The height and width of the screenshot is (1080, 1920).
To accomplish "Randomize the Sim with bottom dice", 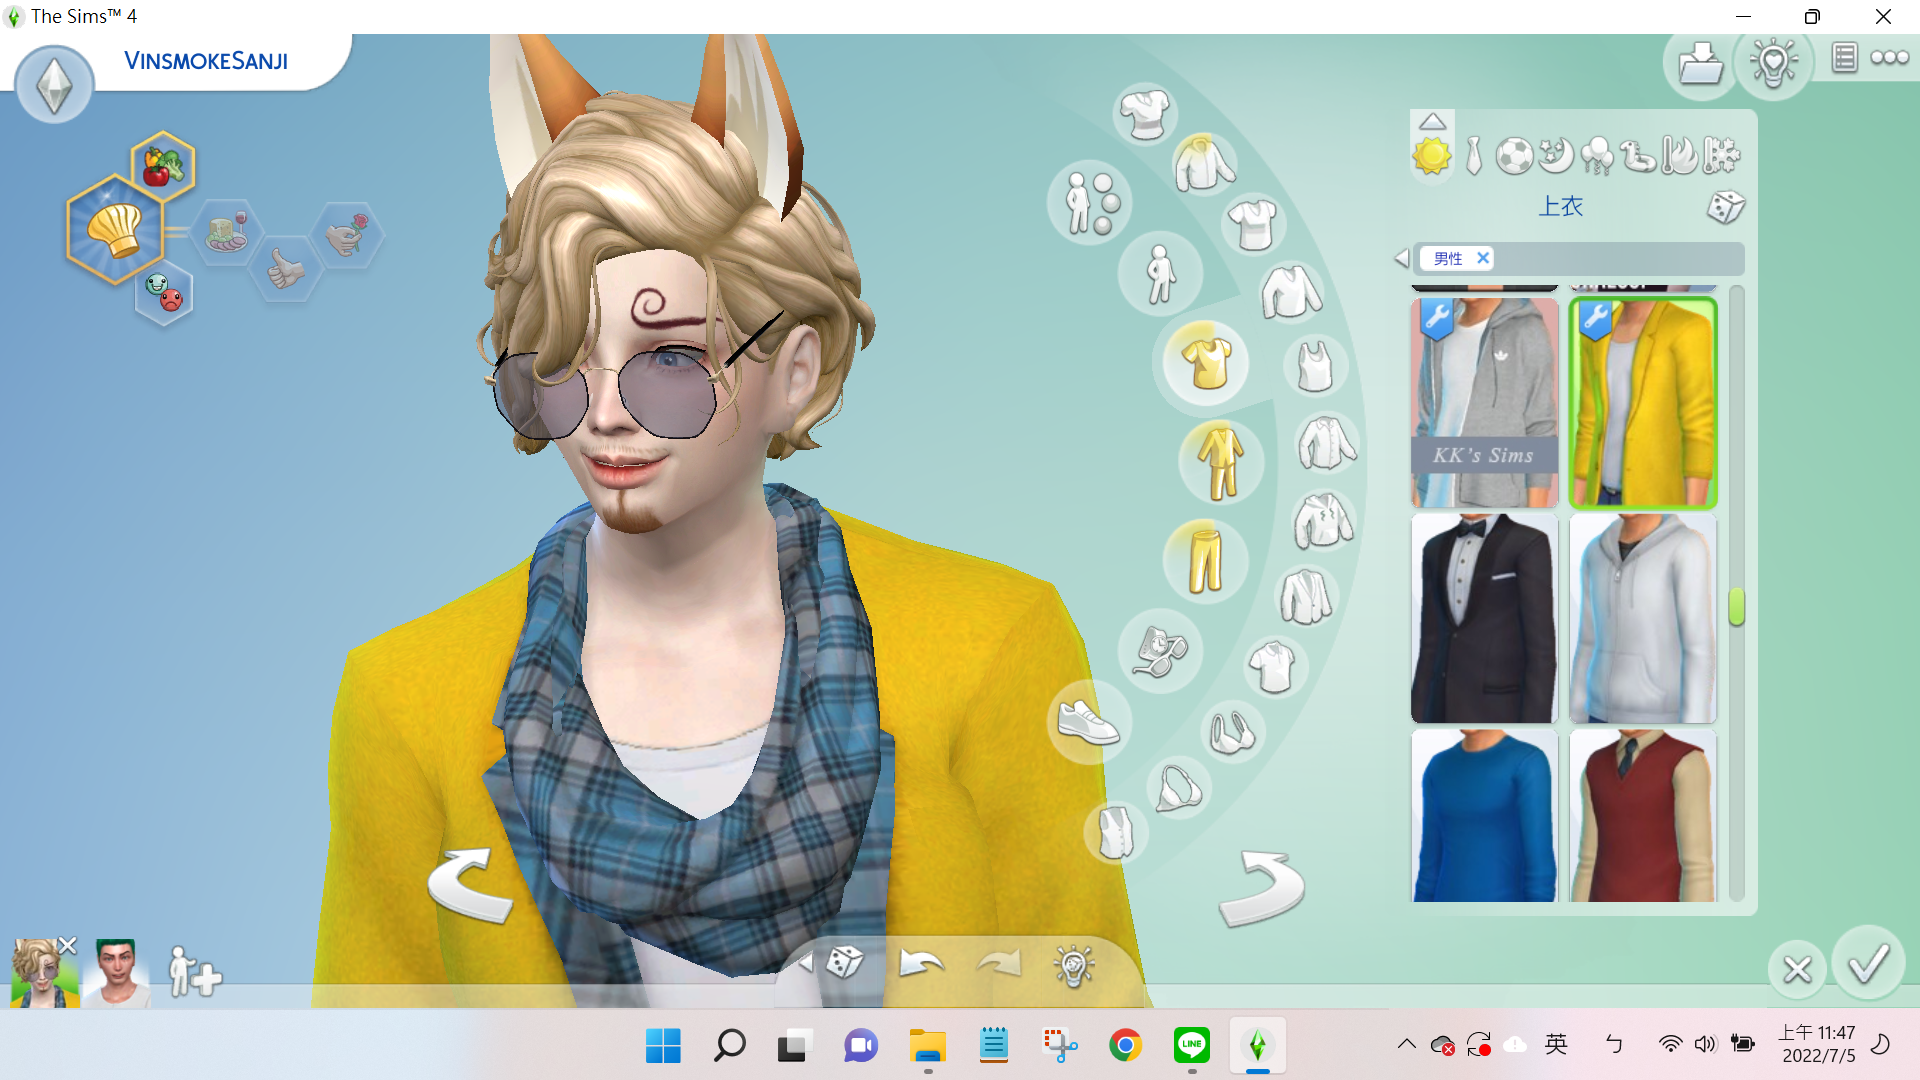I will pyautogui.click(x=845, y=963).
